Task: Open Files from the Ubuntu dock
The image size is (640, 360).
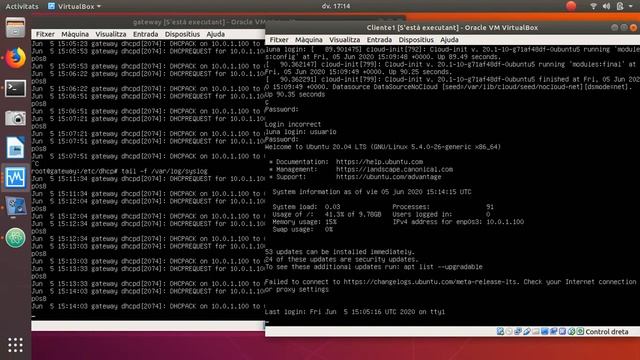Action: (x=16, y=28)
